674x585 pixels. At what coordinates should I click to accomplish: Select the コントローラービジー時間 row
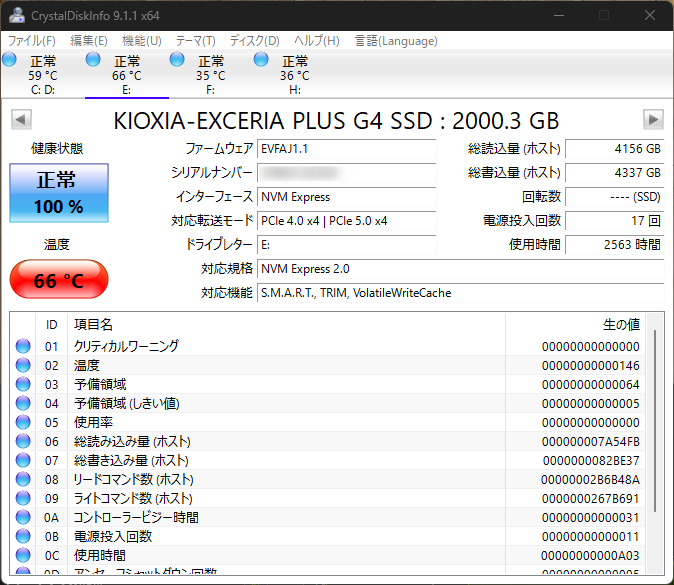click(x=328, y=517)
